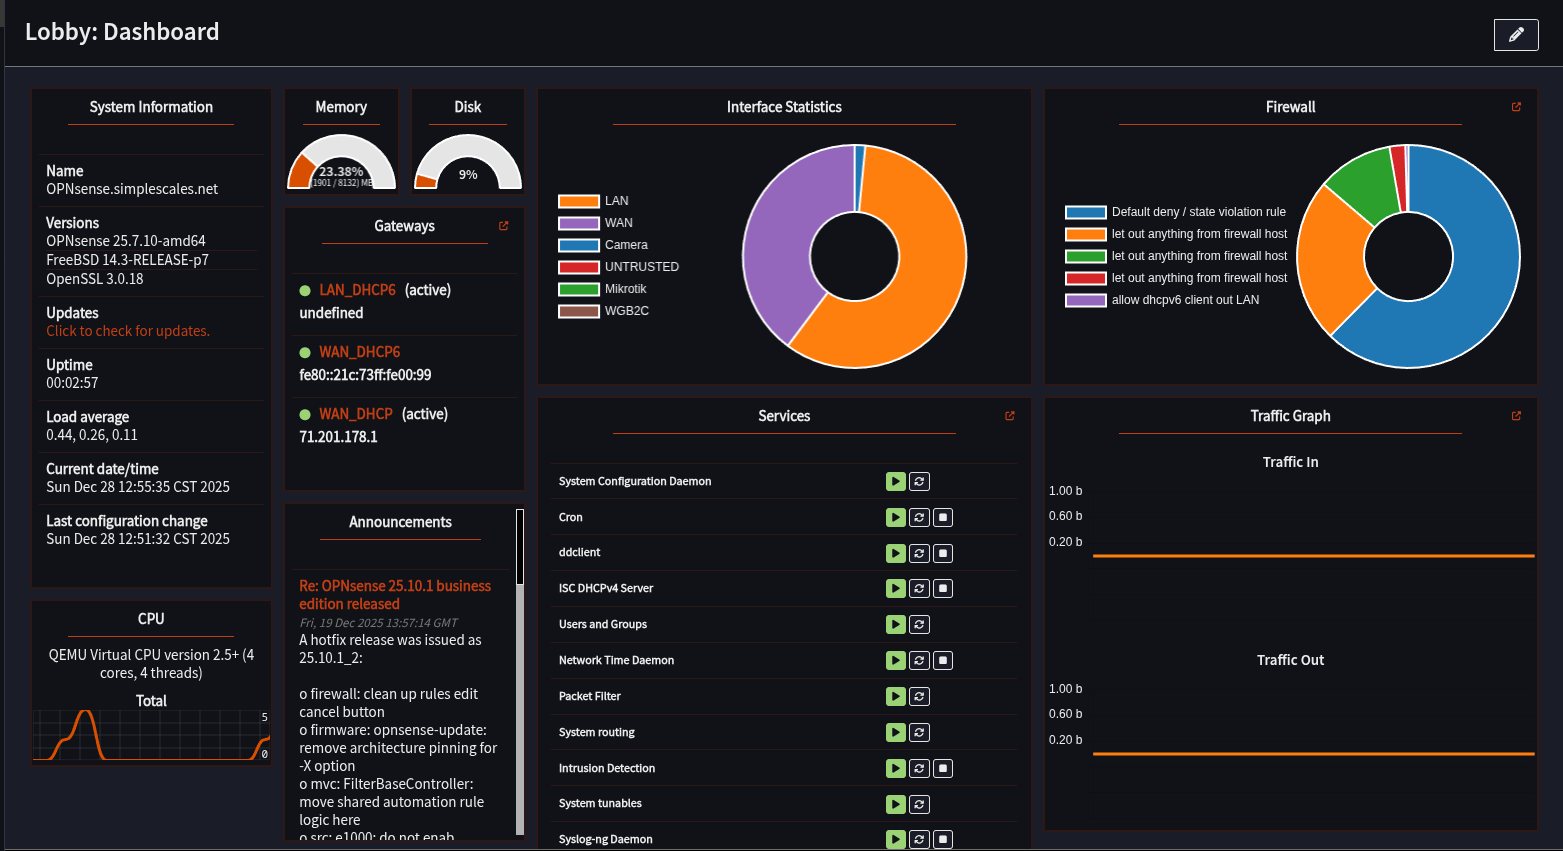
Task: Stop the Intrusion Detection service
Action: tap(943, 769)
